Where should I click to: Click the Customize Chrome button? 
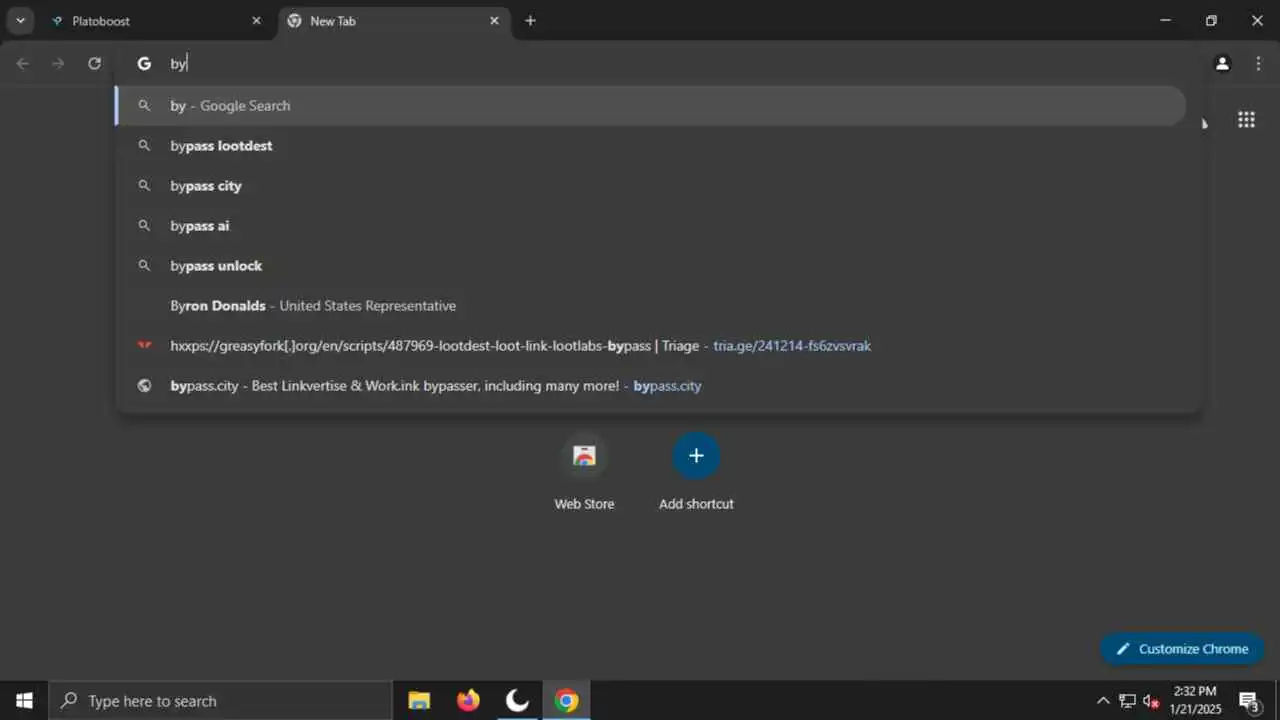1182,649
